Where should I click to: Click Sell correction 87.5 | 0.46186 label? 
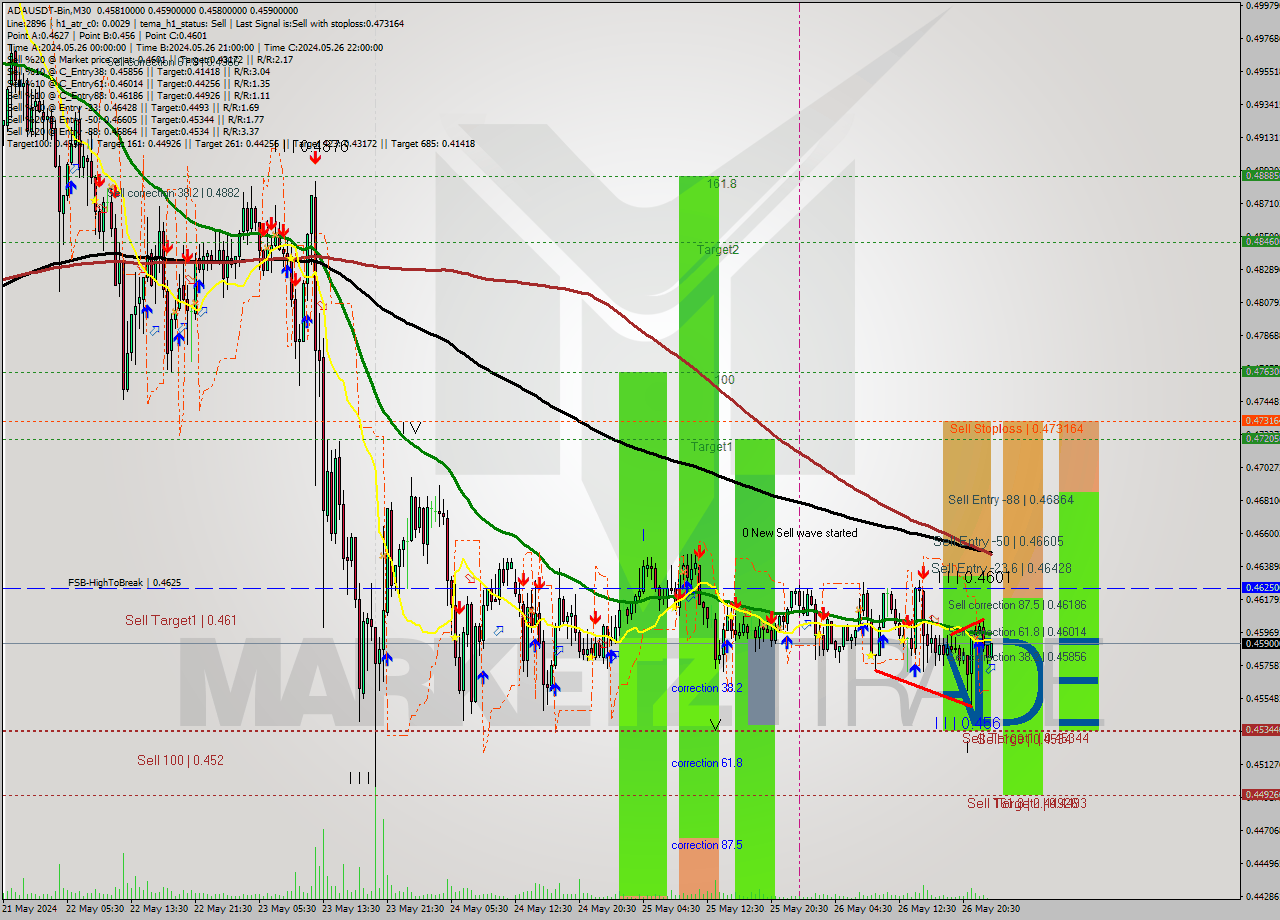[x=1017, y=605]
